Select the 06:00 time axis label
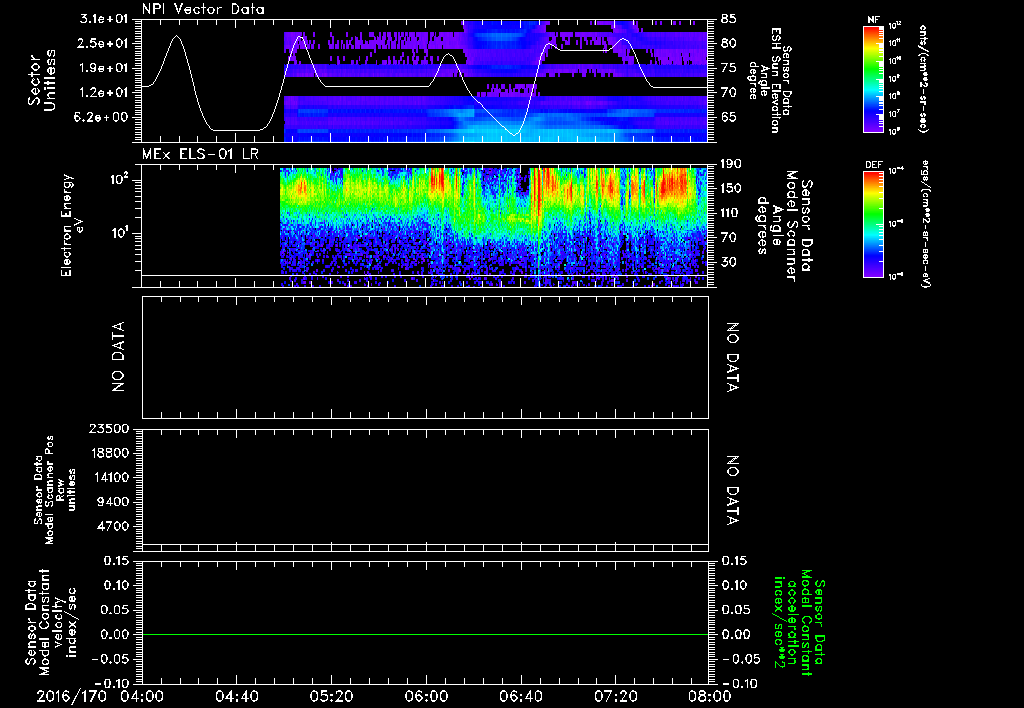The image size is (1024, 708). (x=426, y=696)
